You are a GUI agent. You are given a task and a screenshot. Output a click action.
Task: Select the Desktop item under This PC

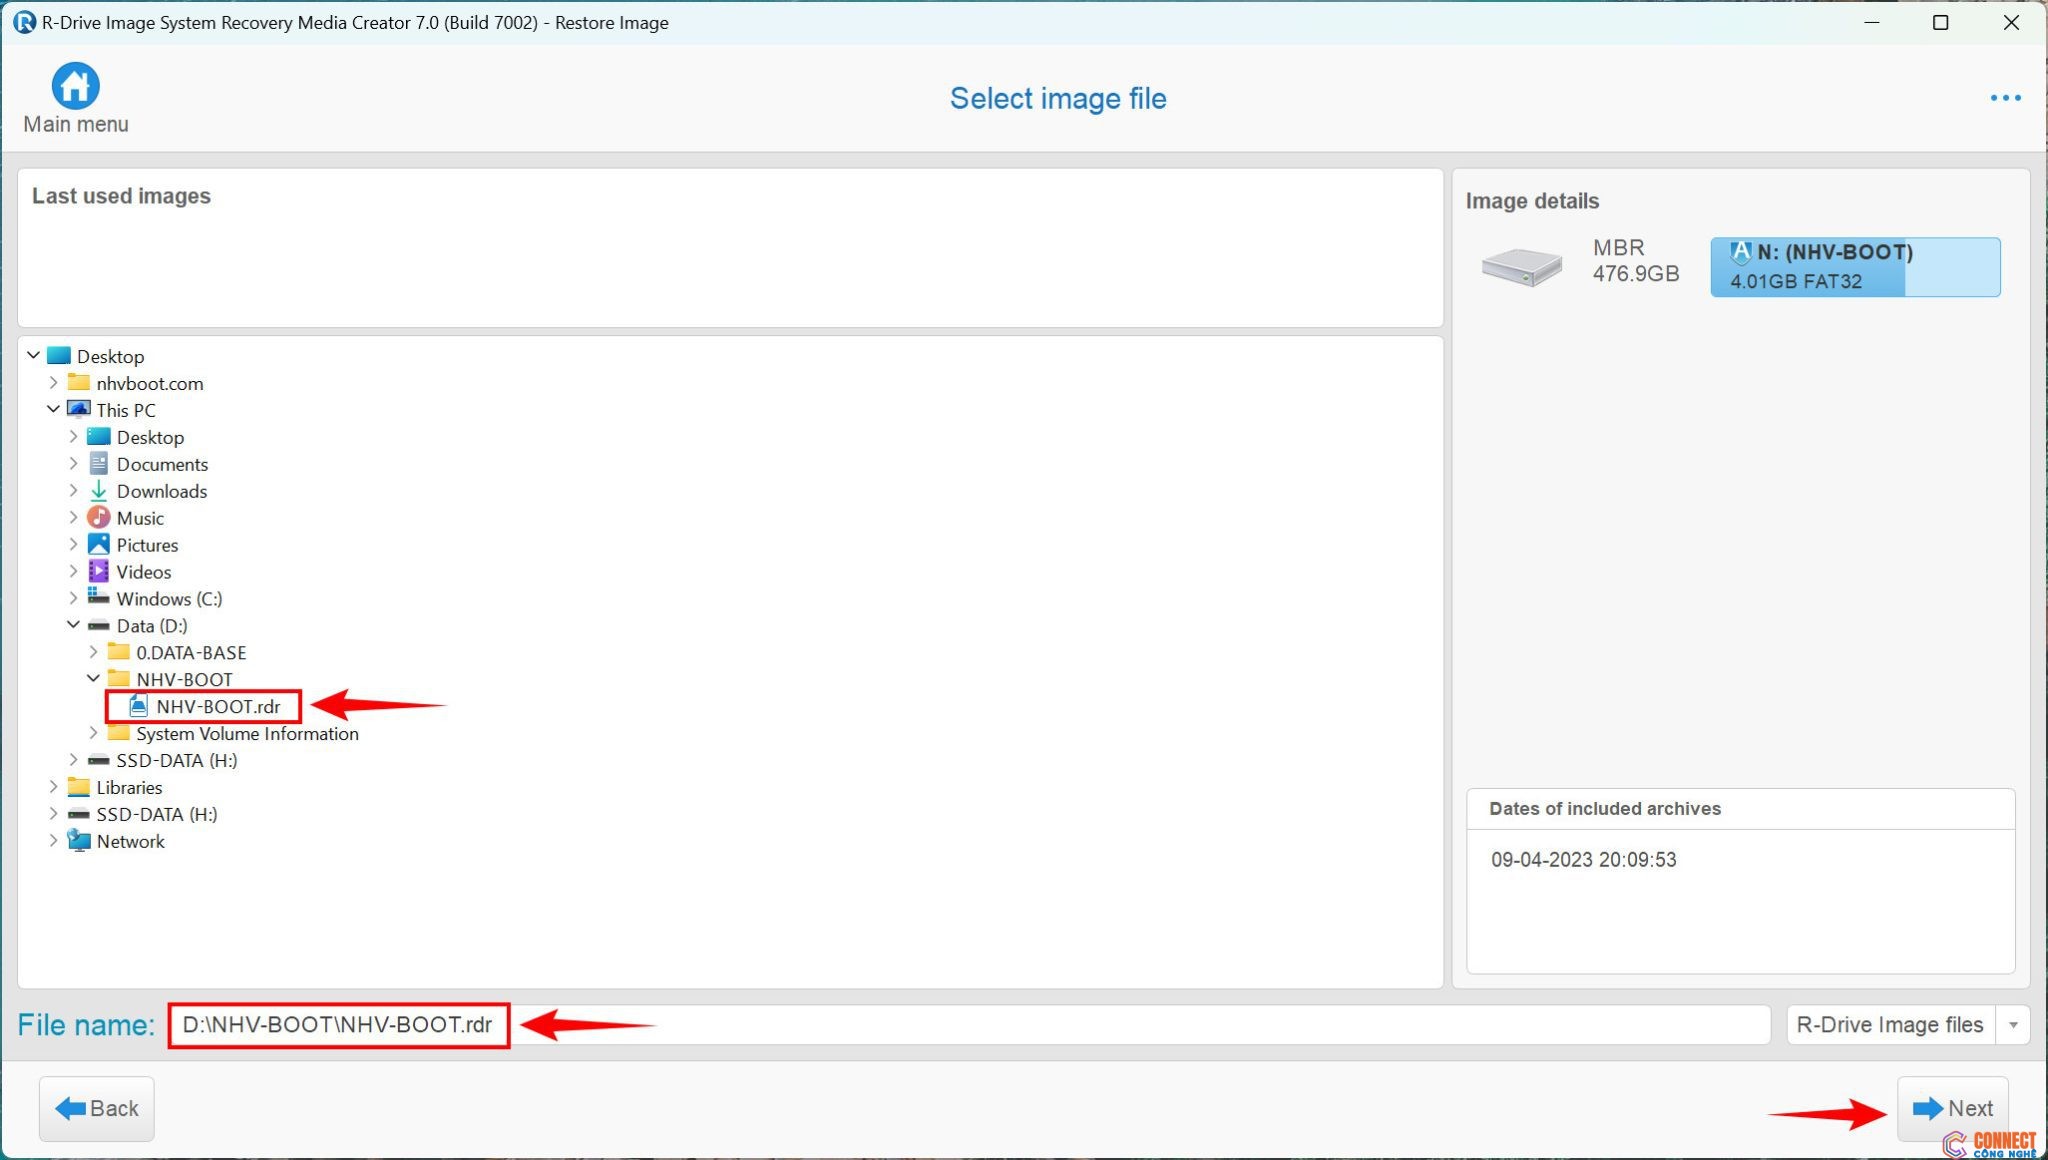pos(150,437)
